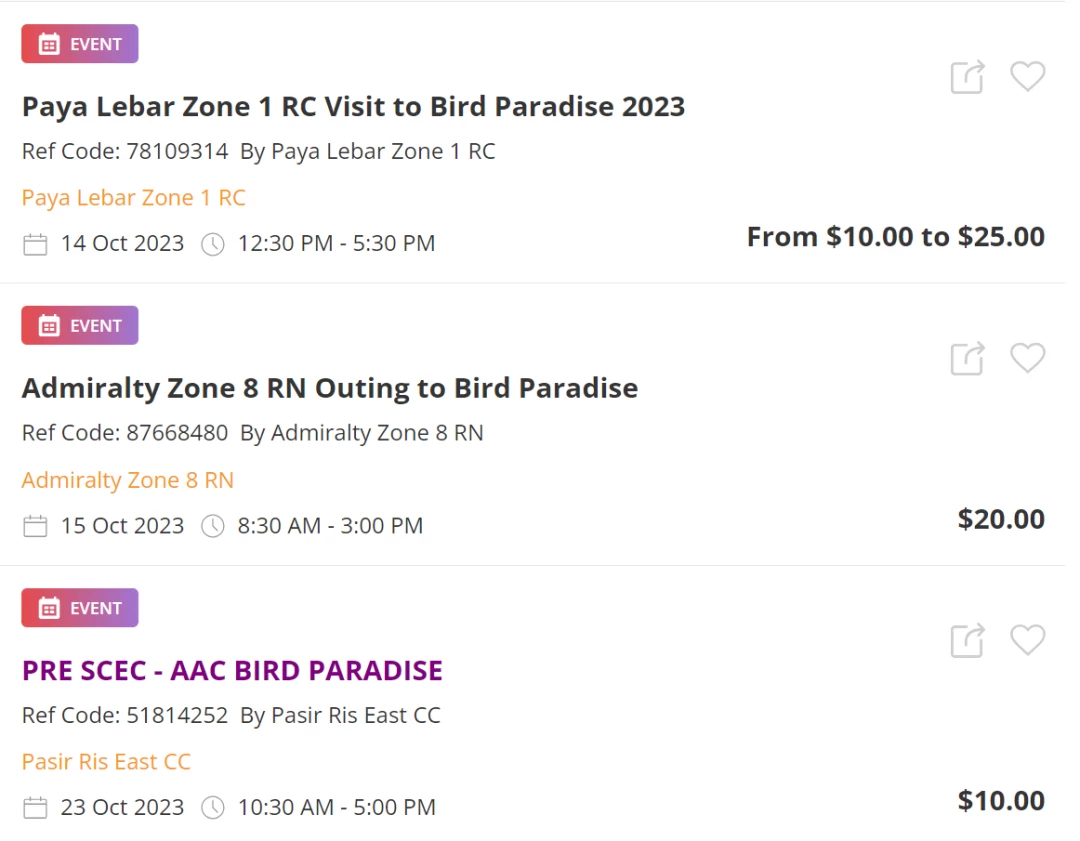Click the From $10.00 to $25.00 price
This screenshot has width=1080, height=841.
895,237
